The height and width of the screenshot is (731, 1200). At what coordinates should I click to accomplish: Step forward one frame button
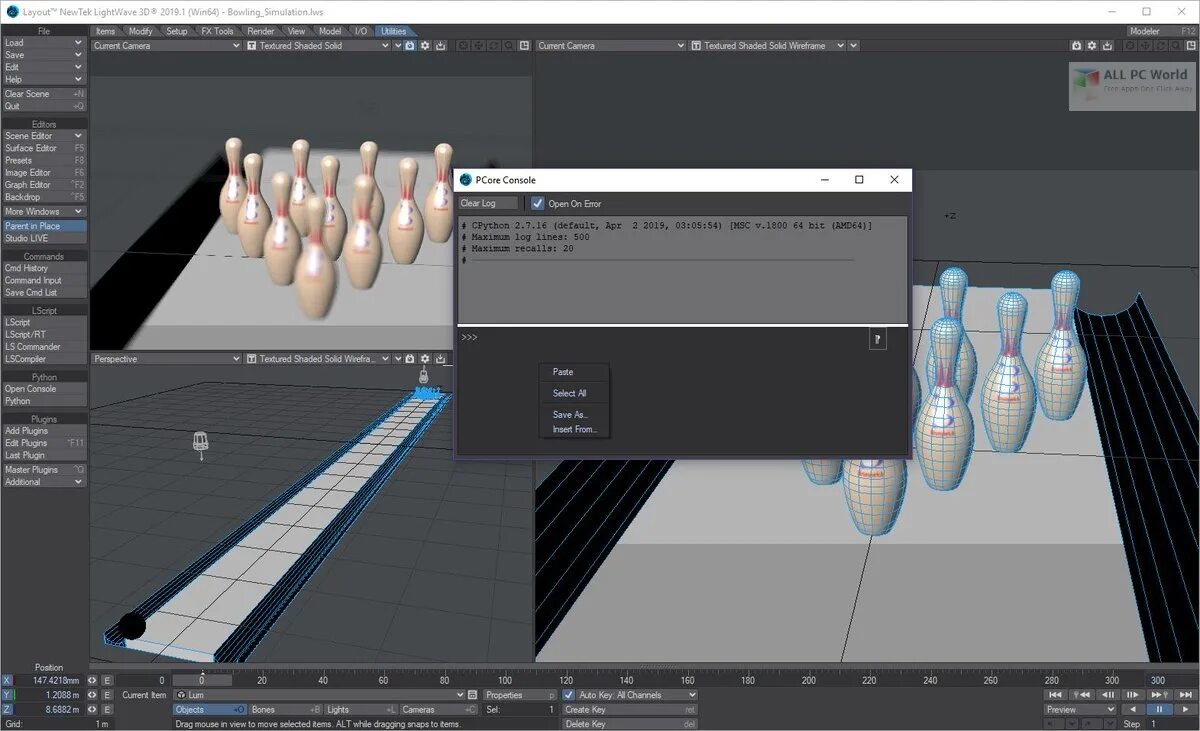(1132, 695)
